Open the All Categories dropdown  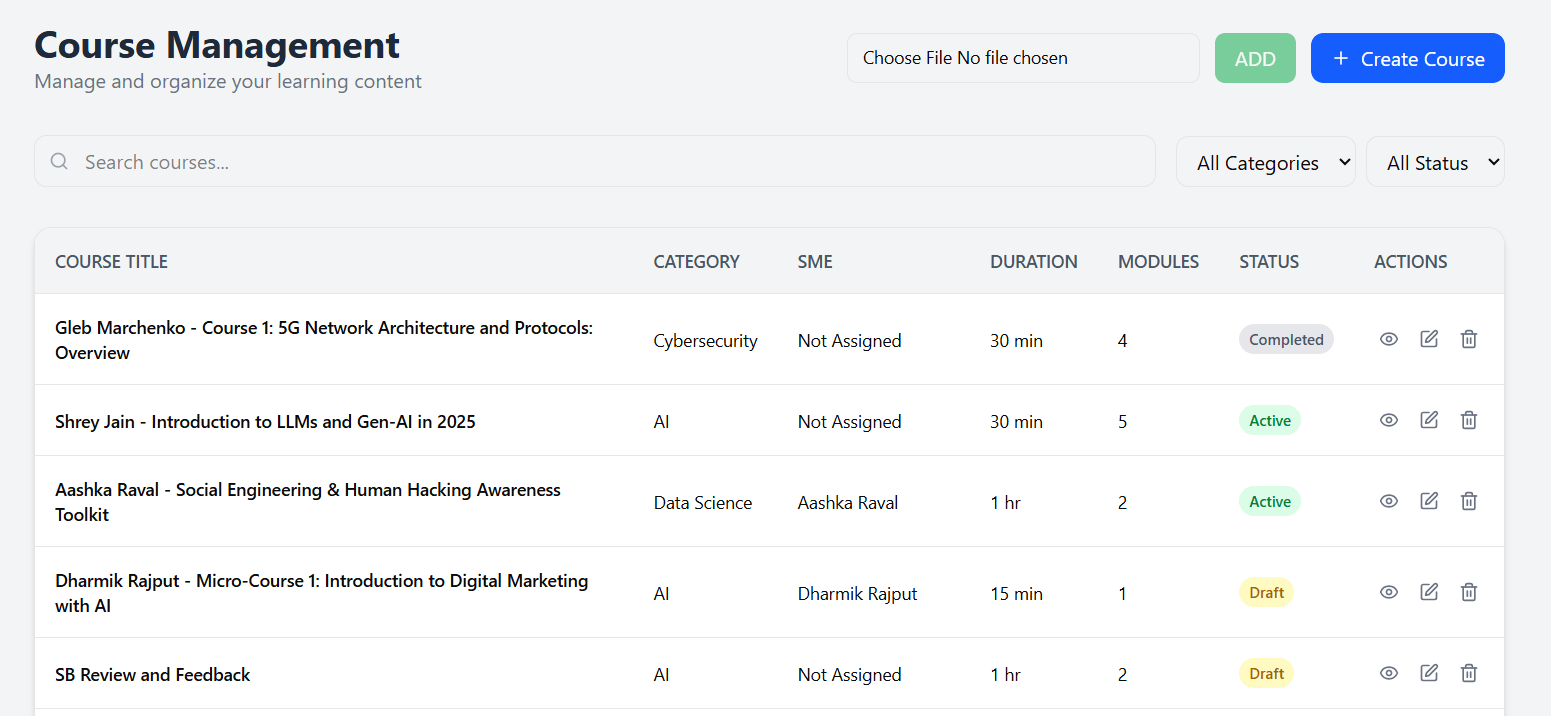coord(1265,161)
